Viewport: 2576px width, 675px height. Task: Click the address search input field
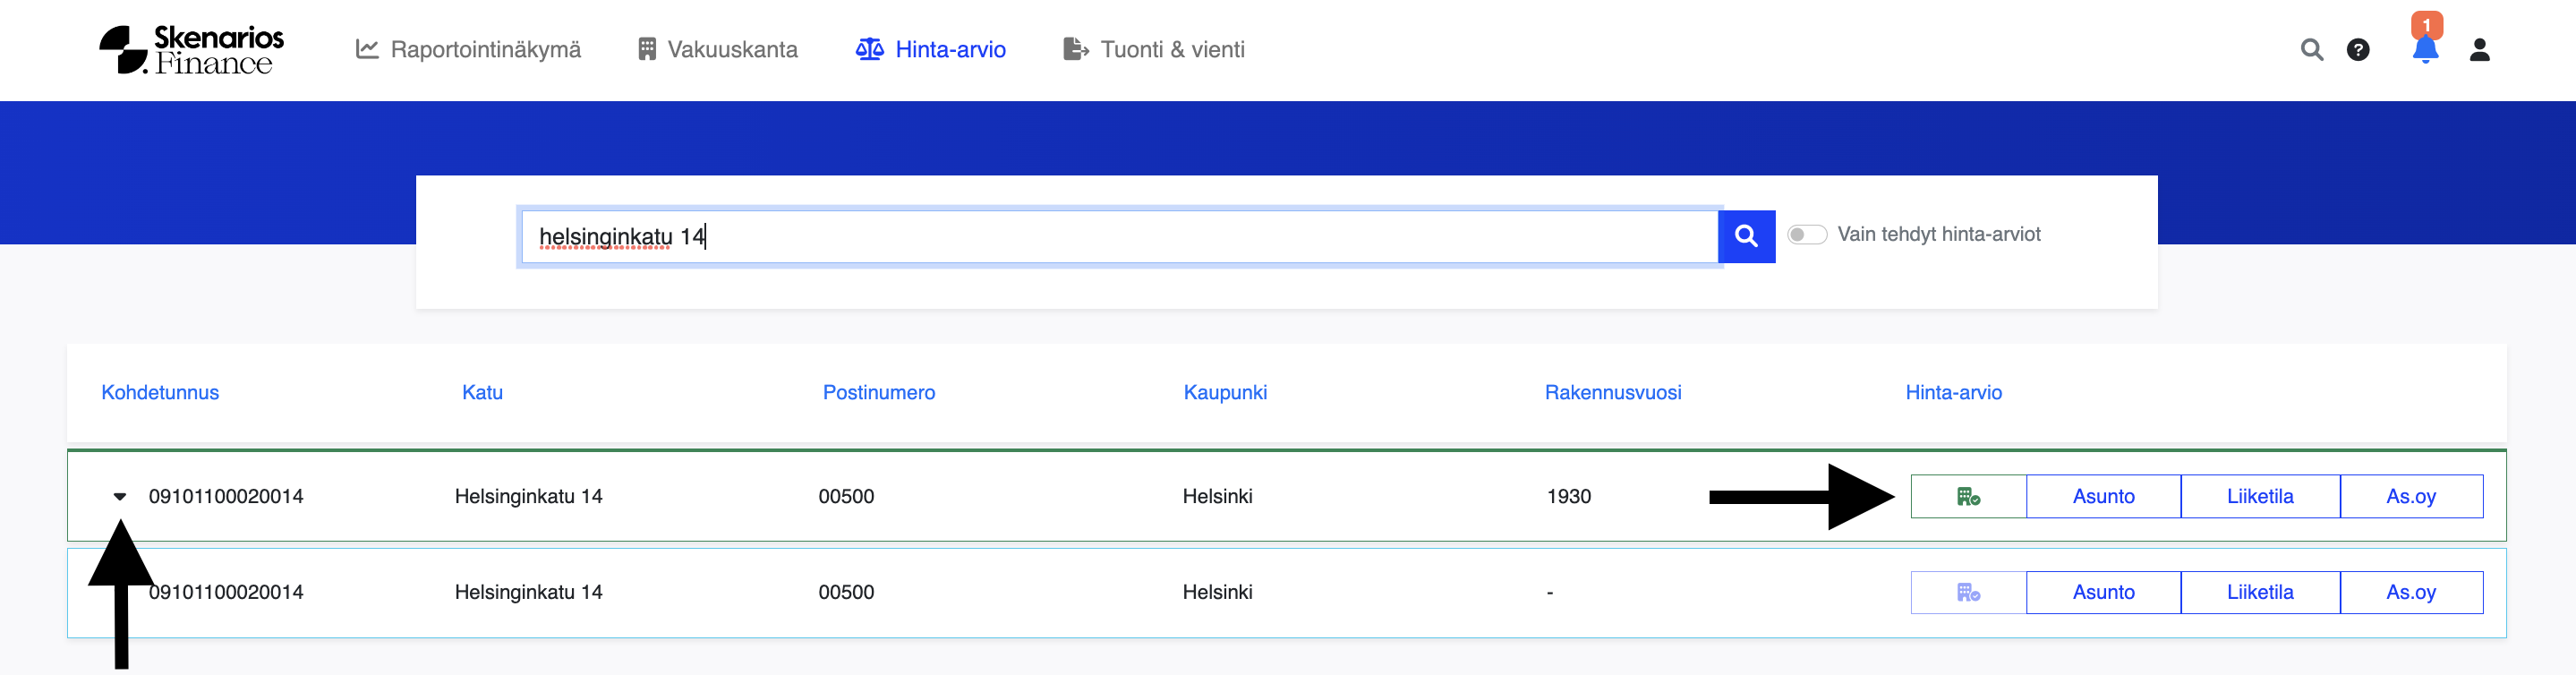point(1118,236)
